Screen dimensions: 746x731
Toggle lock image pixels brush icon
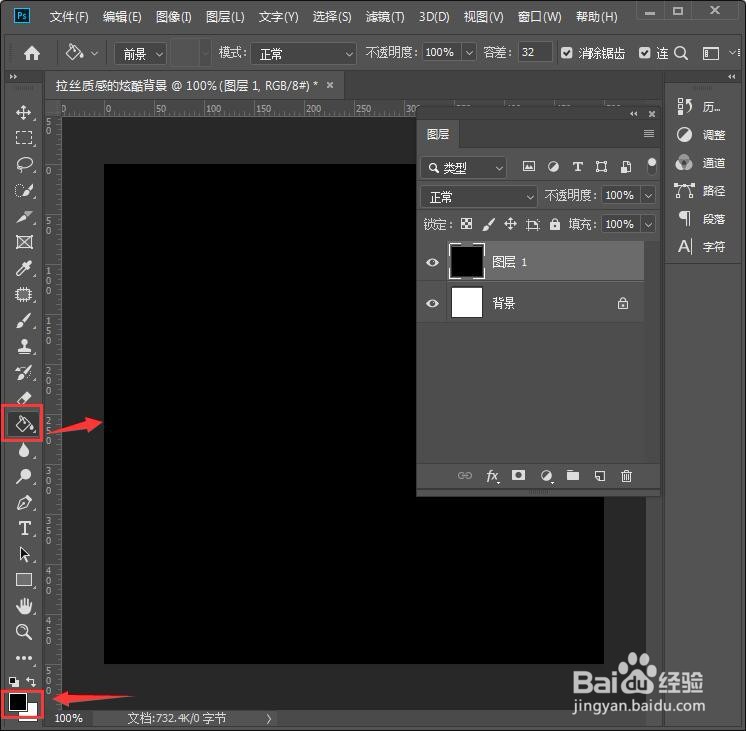[489, 224]
